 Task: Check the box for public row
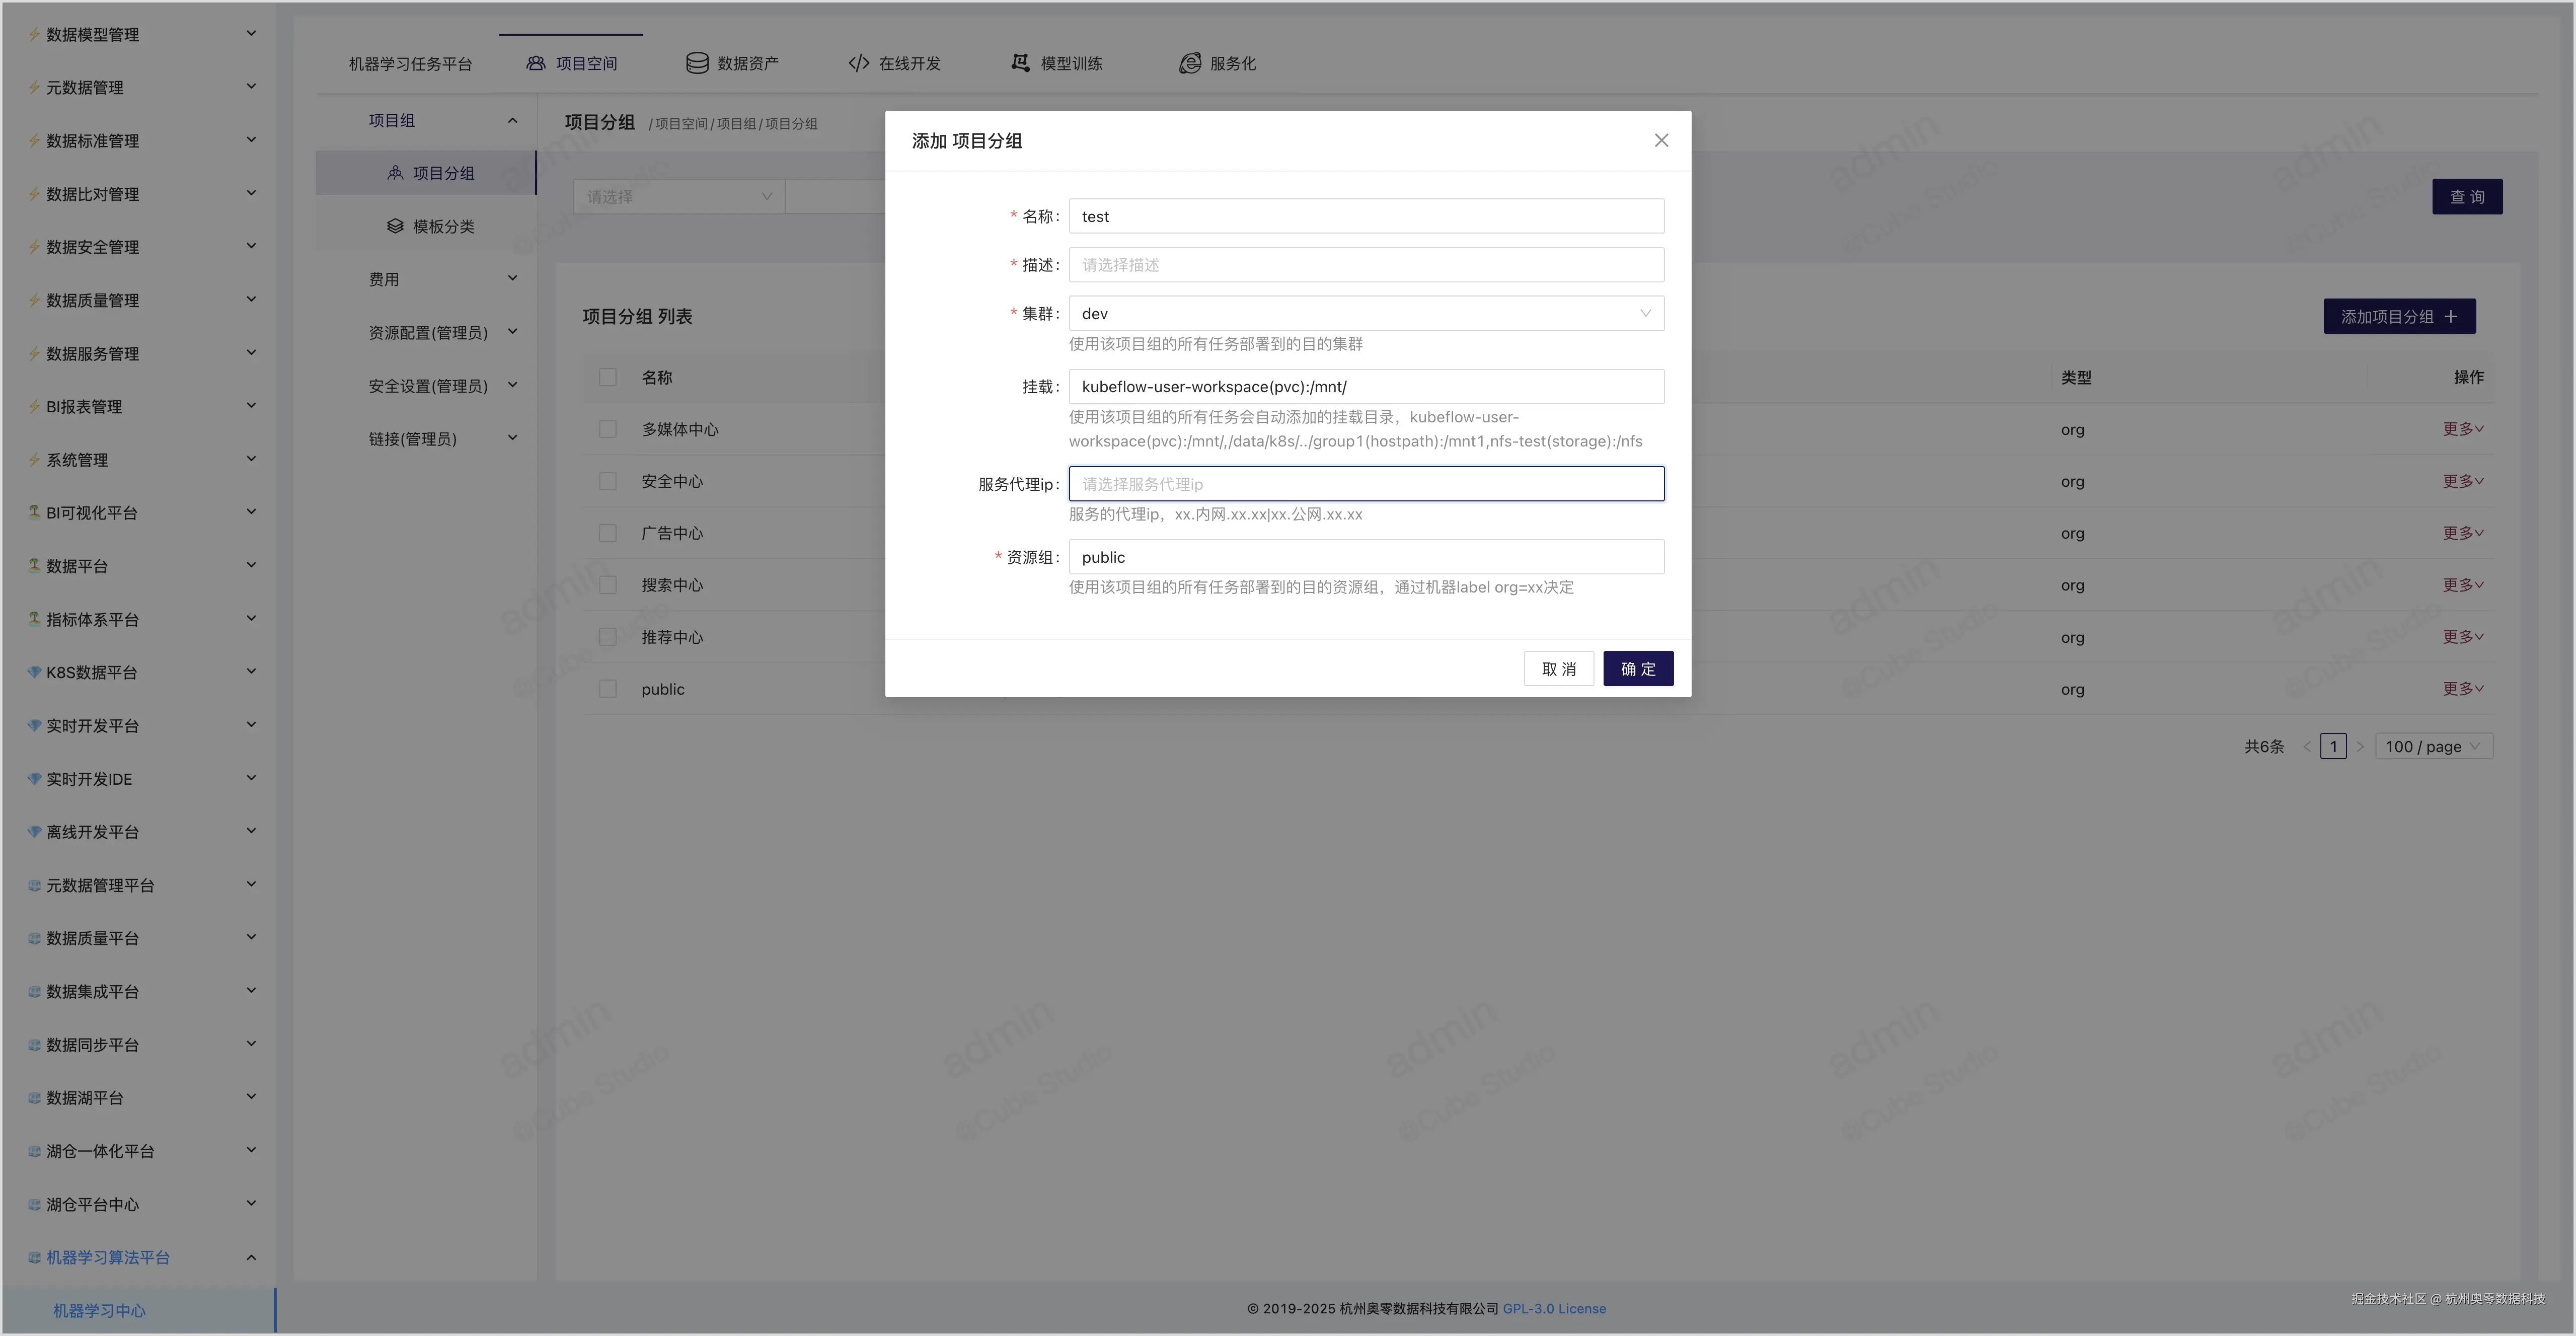pyautogui.click(x=607, y=689)
